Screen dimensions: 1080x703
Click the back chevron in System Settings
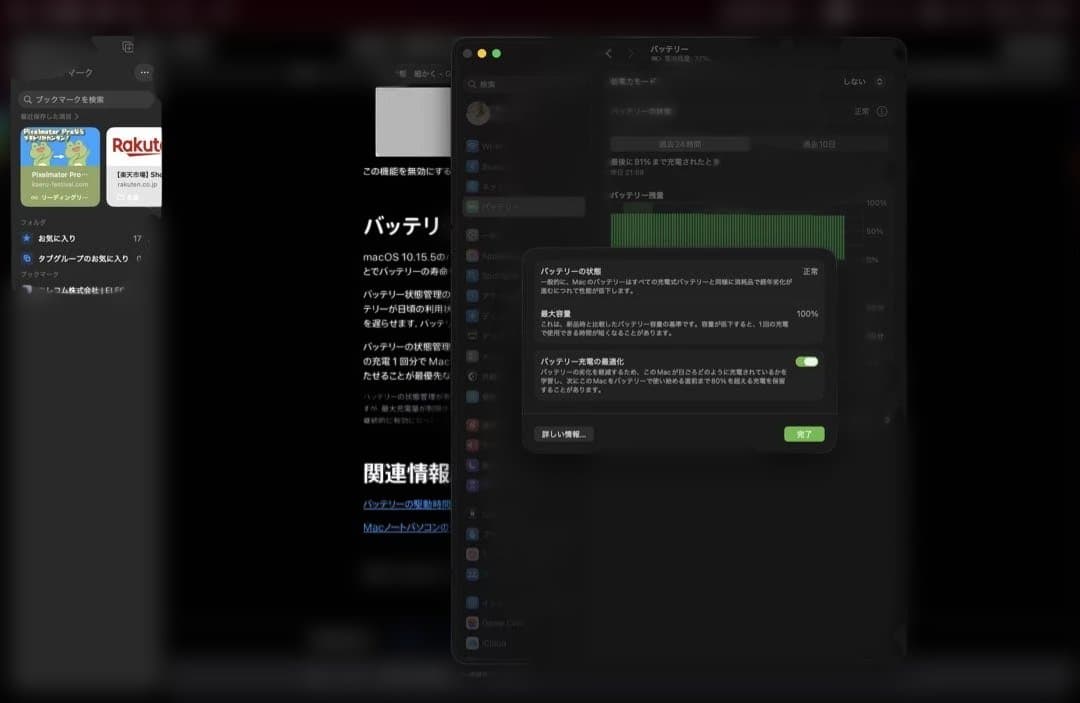tap(608, 53)
